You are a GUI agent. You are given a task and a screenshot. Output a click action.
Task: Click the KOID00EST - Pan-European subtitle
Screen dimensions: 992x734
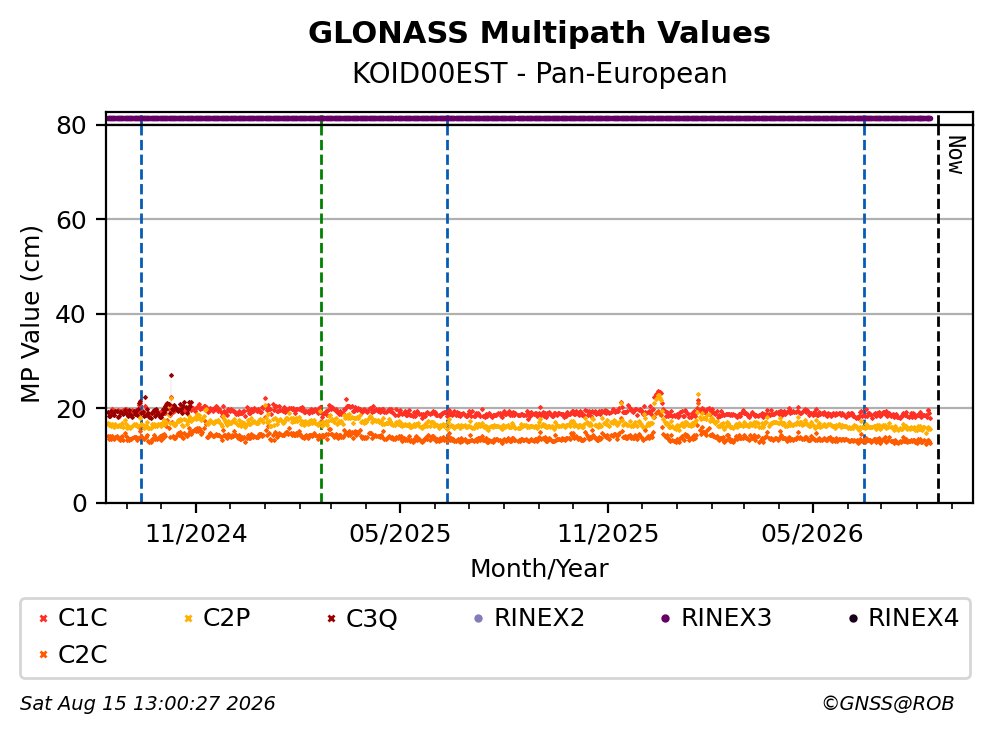[x=539, y=73]
